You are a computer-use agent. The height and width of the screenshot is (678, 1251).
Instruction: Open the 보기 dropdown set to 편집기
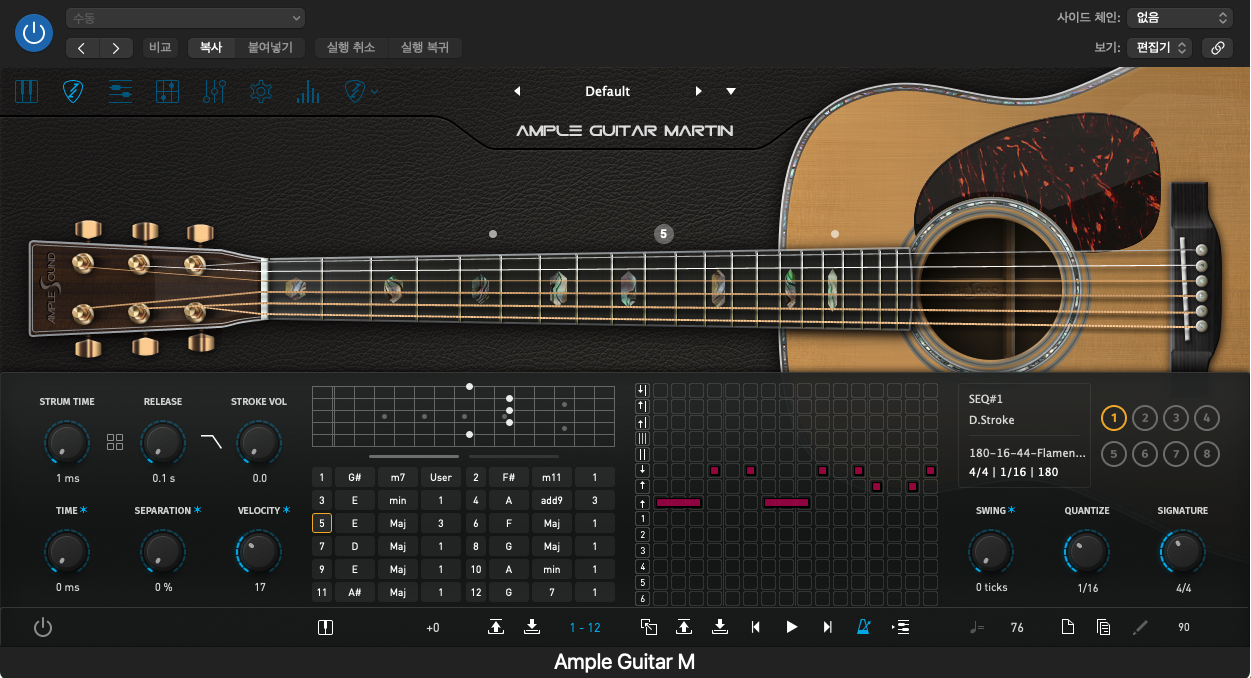[x=1158, y=48]
